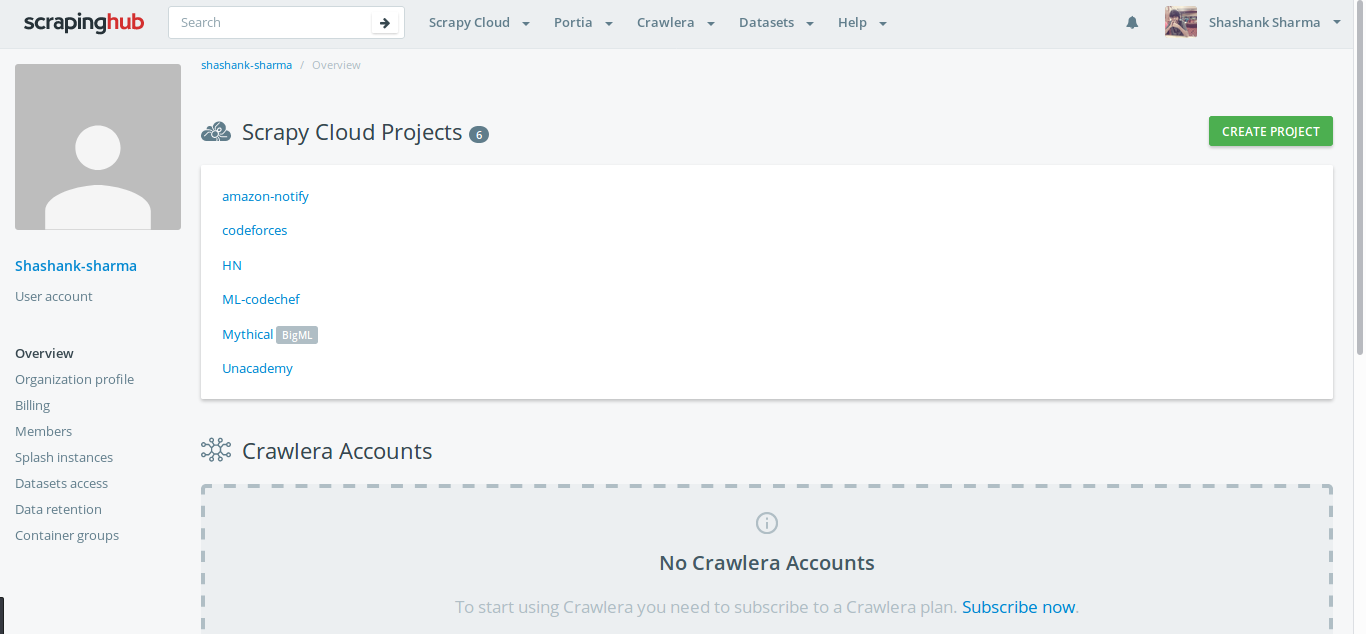Open the Scrapinghub logo home link
Image resolution: width=1366 pixels, height=634 pixels.
tap(84, 22)
